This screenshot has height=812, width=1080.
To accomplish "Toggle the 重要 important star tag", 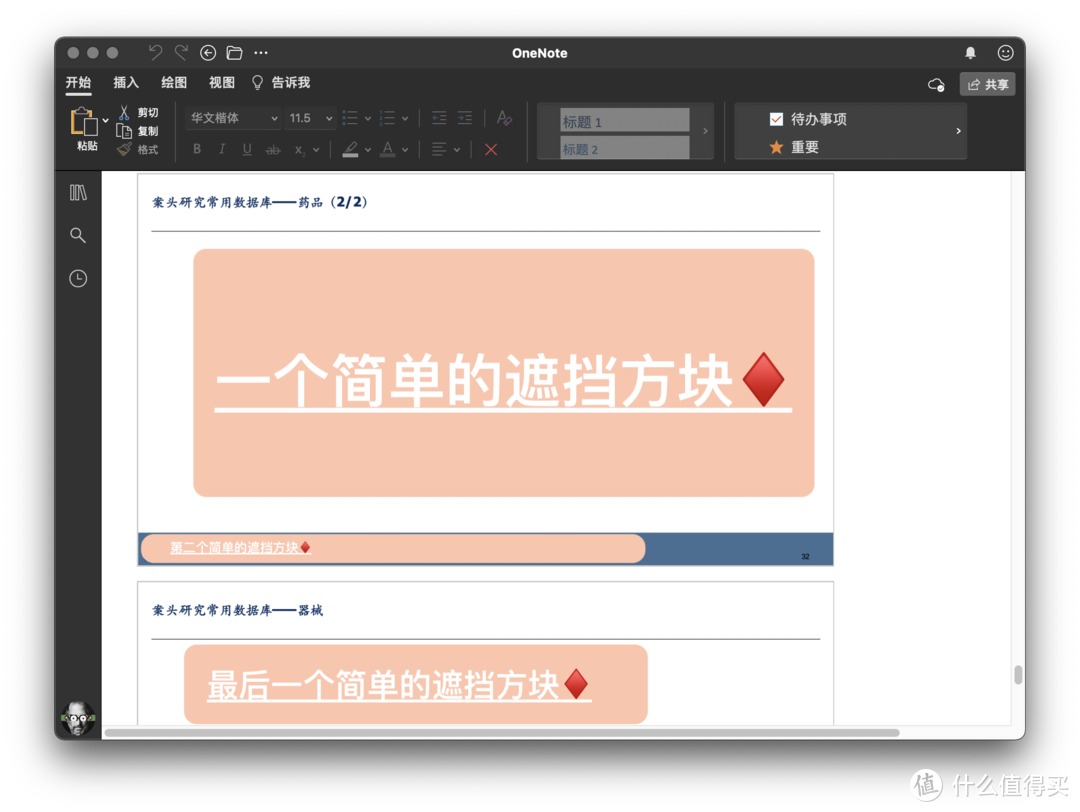I will [x=776, y=147].
